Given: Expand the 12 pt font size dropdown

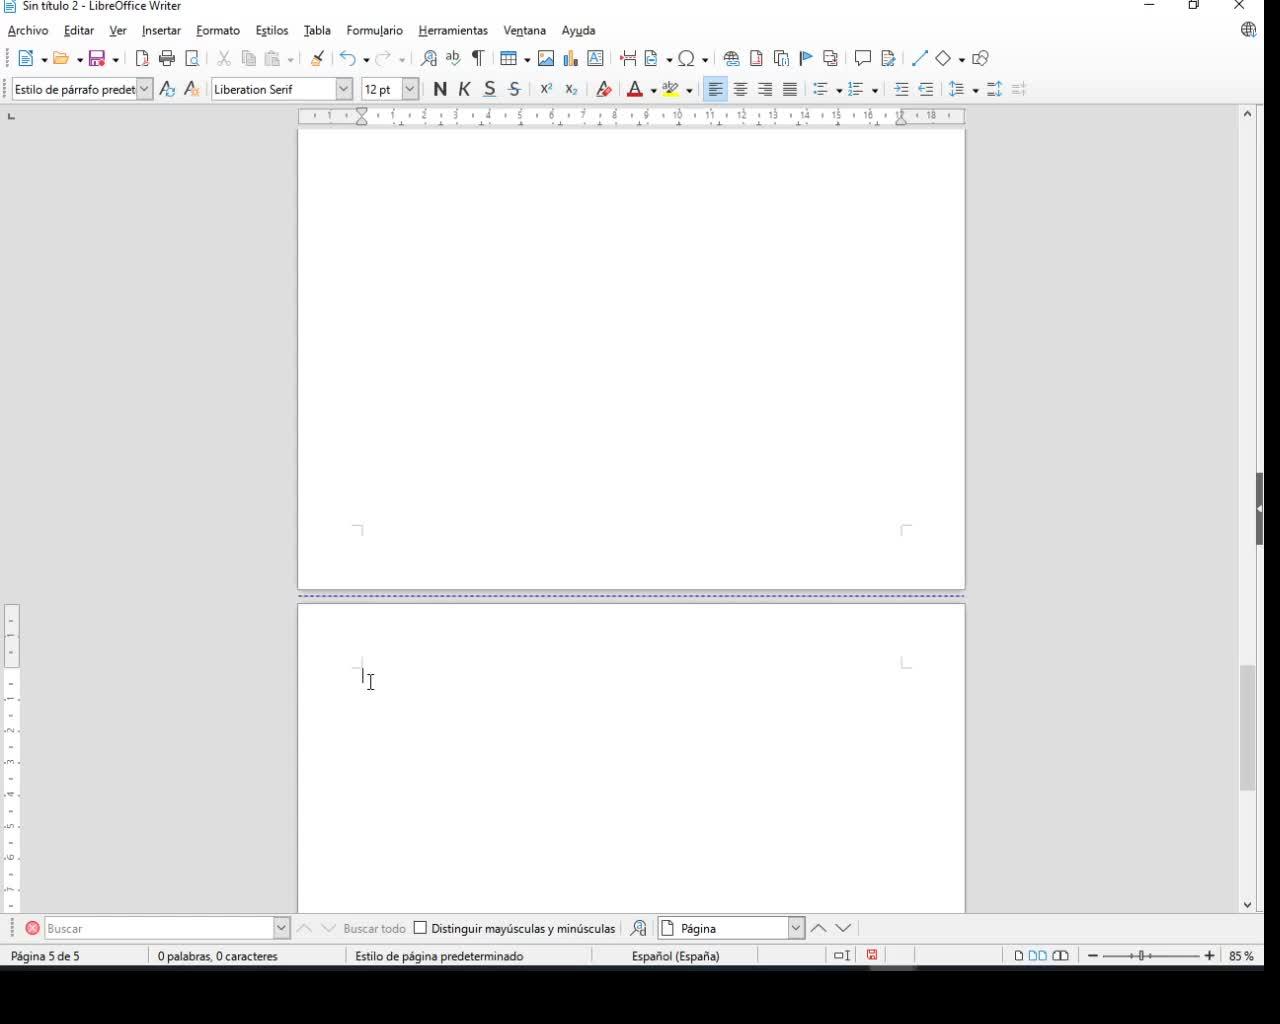Looking at the screenshot, I should 410,90.
